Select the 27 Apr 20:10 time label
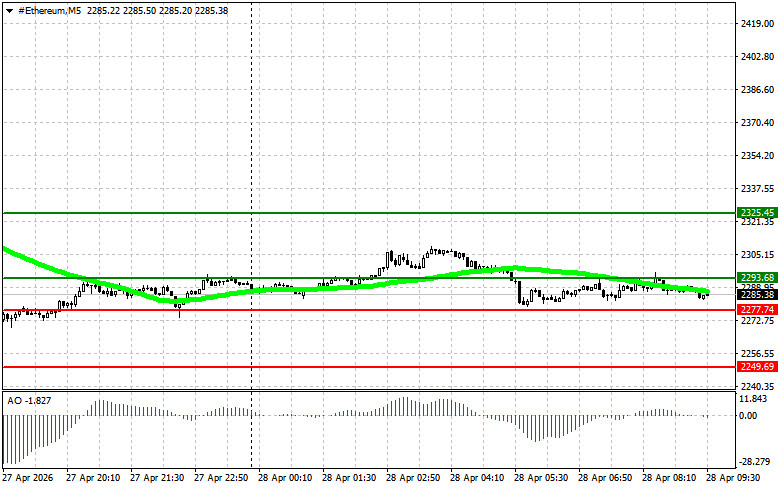Image resolution: width=781 pixels, height=489 pixels. pyautogui.click(x=93, y=478)
